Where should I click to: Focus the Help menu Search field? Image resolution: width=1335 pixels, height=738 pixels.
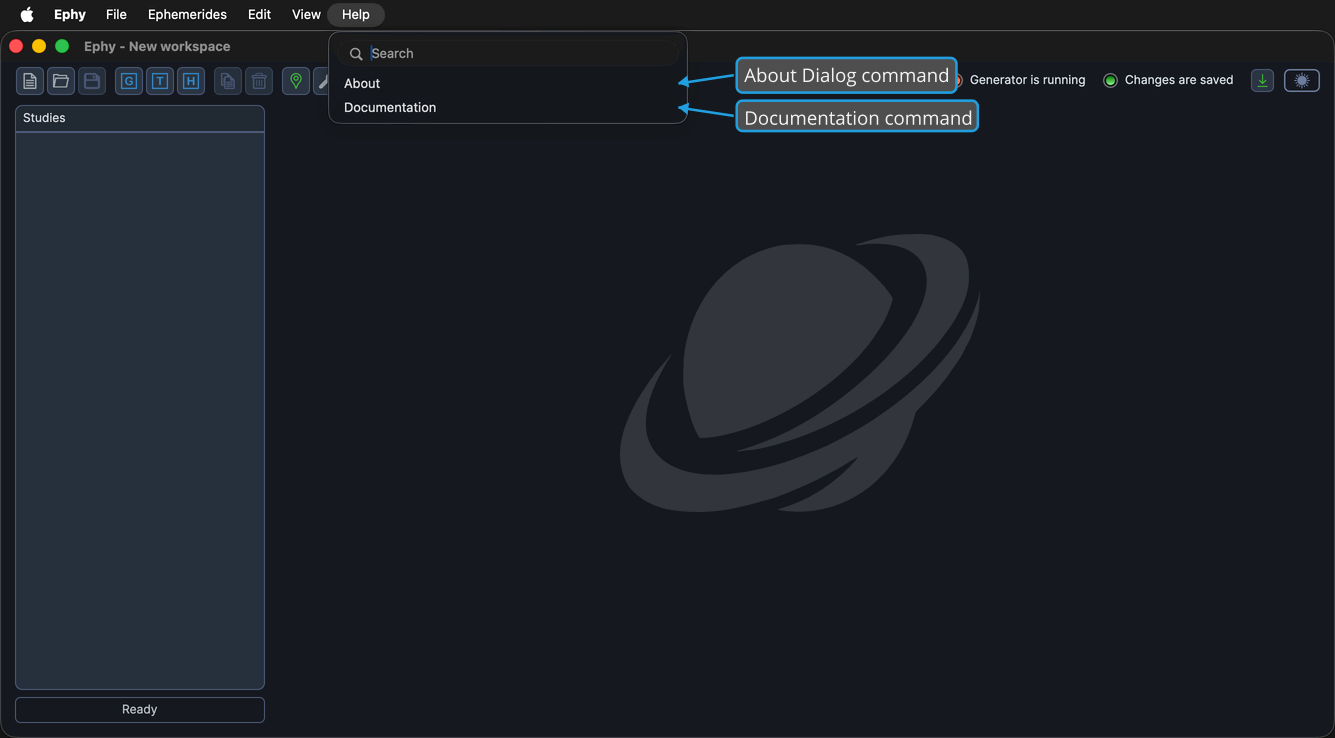coord(508,53)
